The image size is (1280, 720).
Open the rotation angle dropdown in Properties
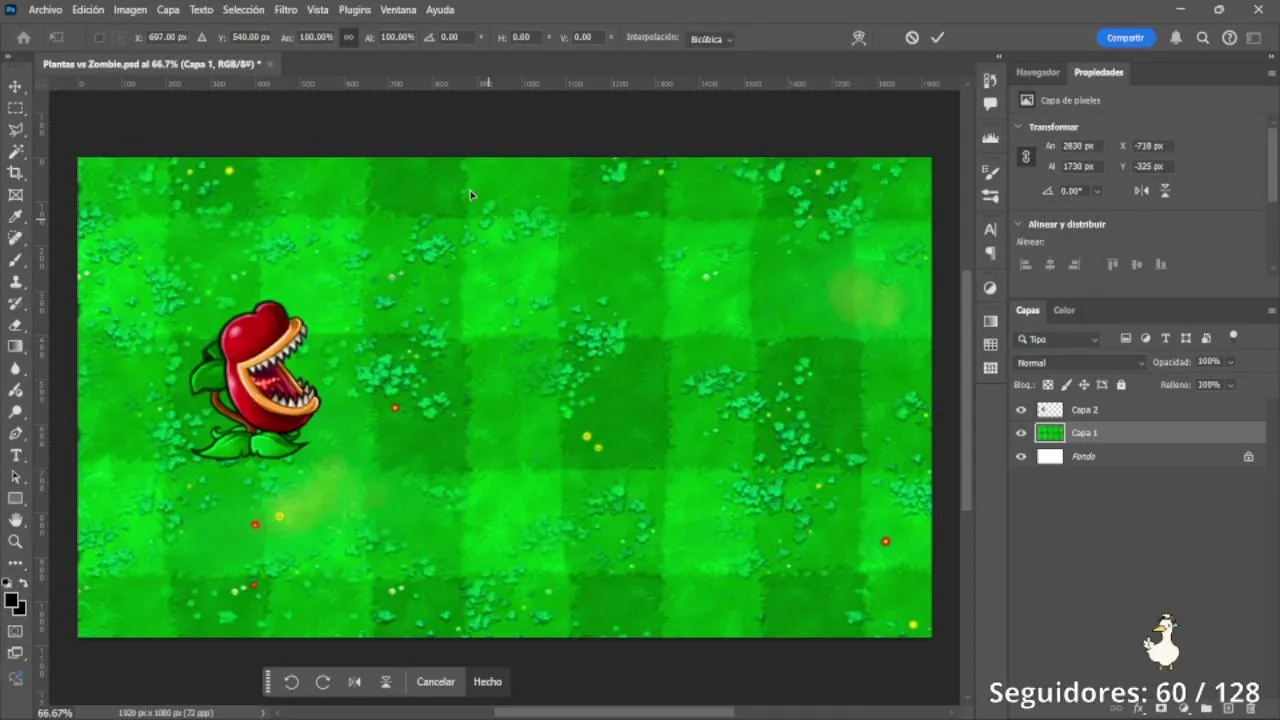point(1097,191)
